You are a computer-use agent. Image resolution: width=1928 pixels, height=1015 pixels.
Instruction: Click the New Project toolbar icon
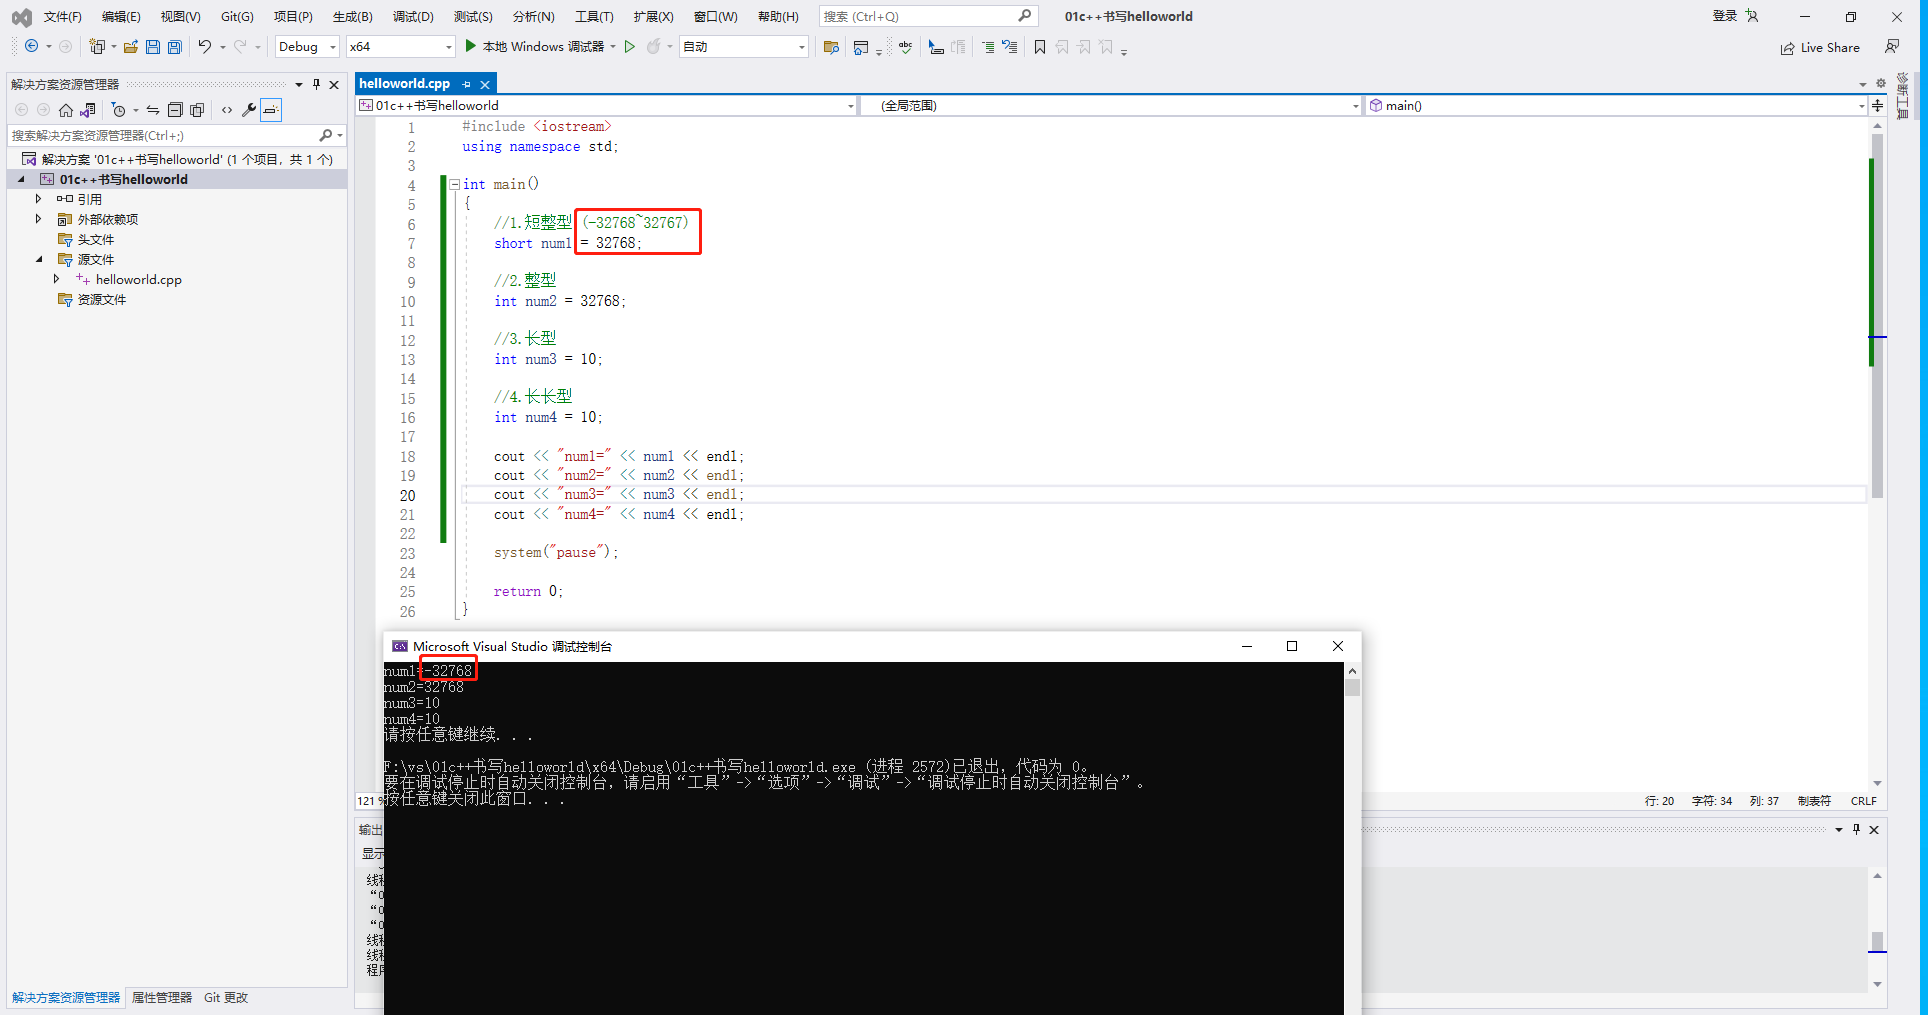coord(97,46)
